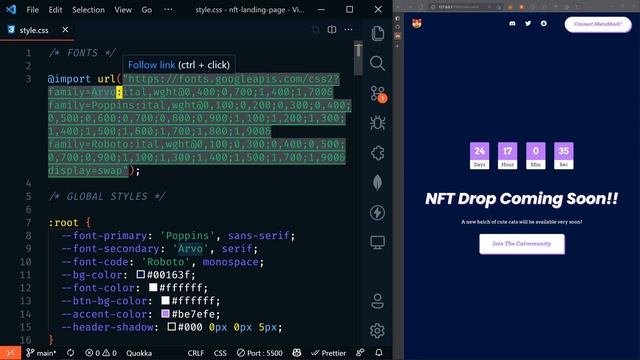The width and height of the screenshot is (640, 360).
Task: Open the Run and Debug panel
Action: pos(378,123)
